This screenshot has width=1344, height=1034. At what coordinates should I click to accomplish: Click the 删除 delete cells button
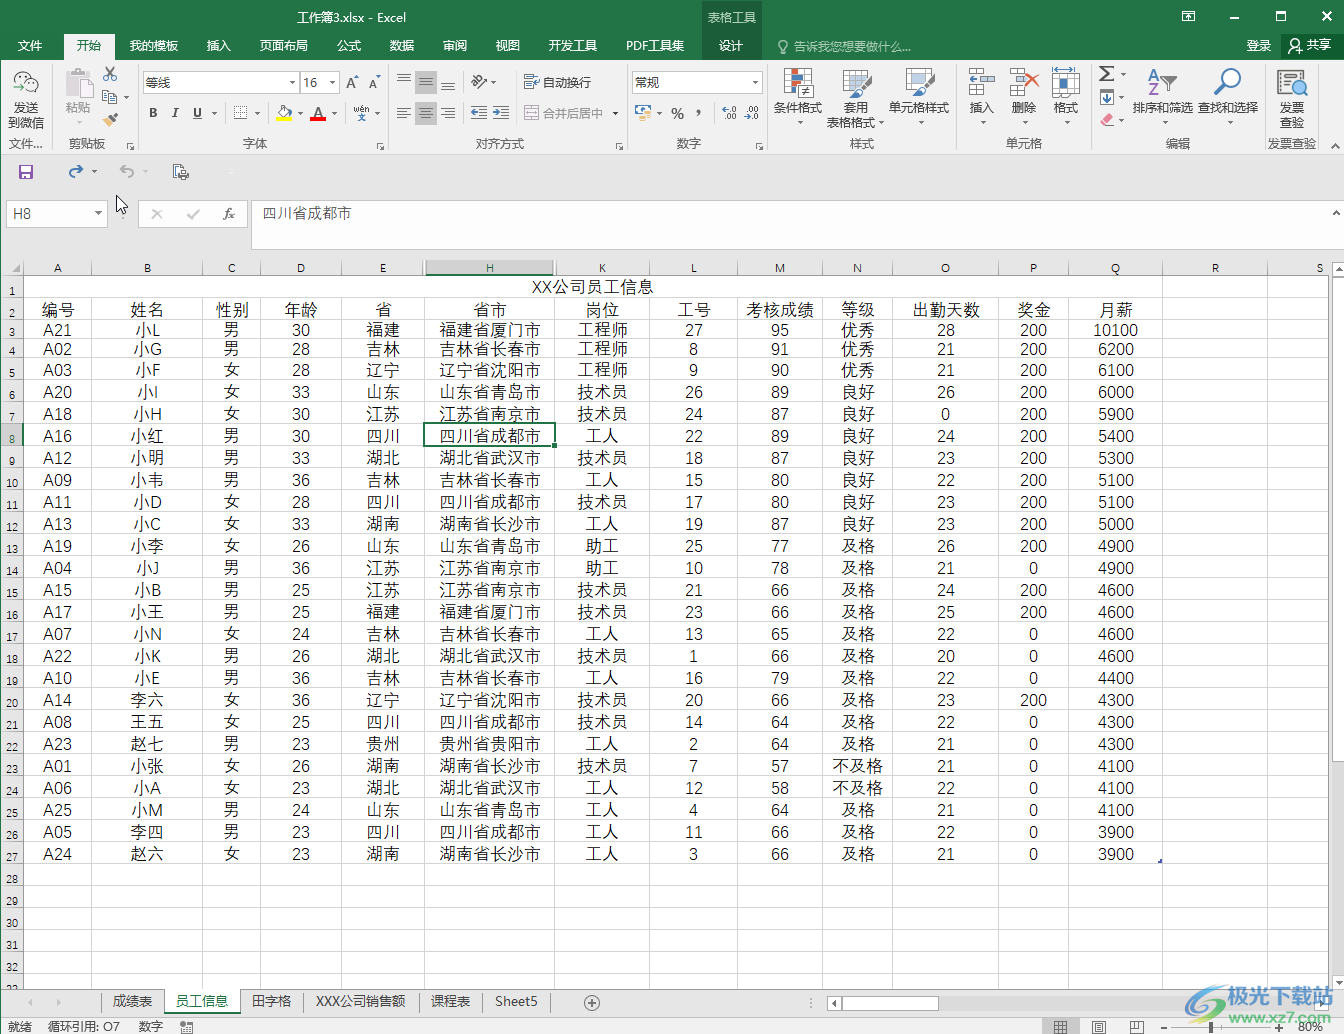[1023, 96]
